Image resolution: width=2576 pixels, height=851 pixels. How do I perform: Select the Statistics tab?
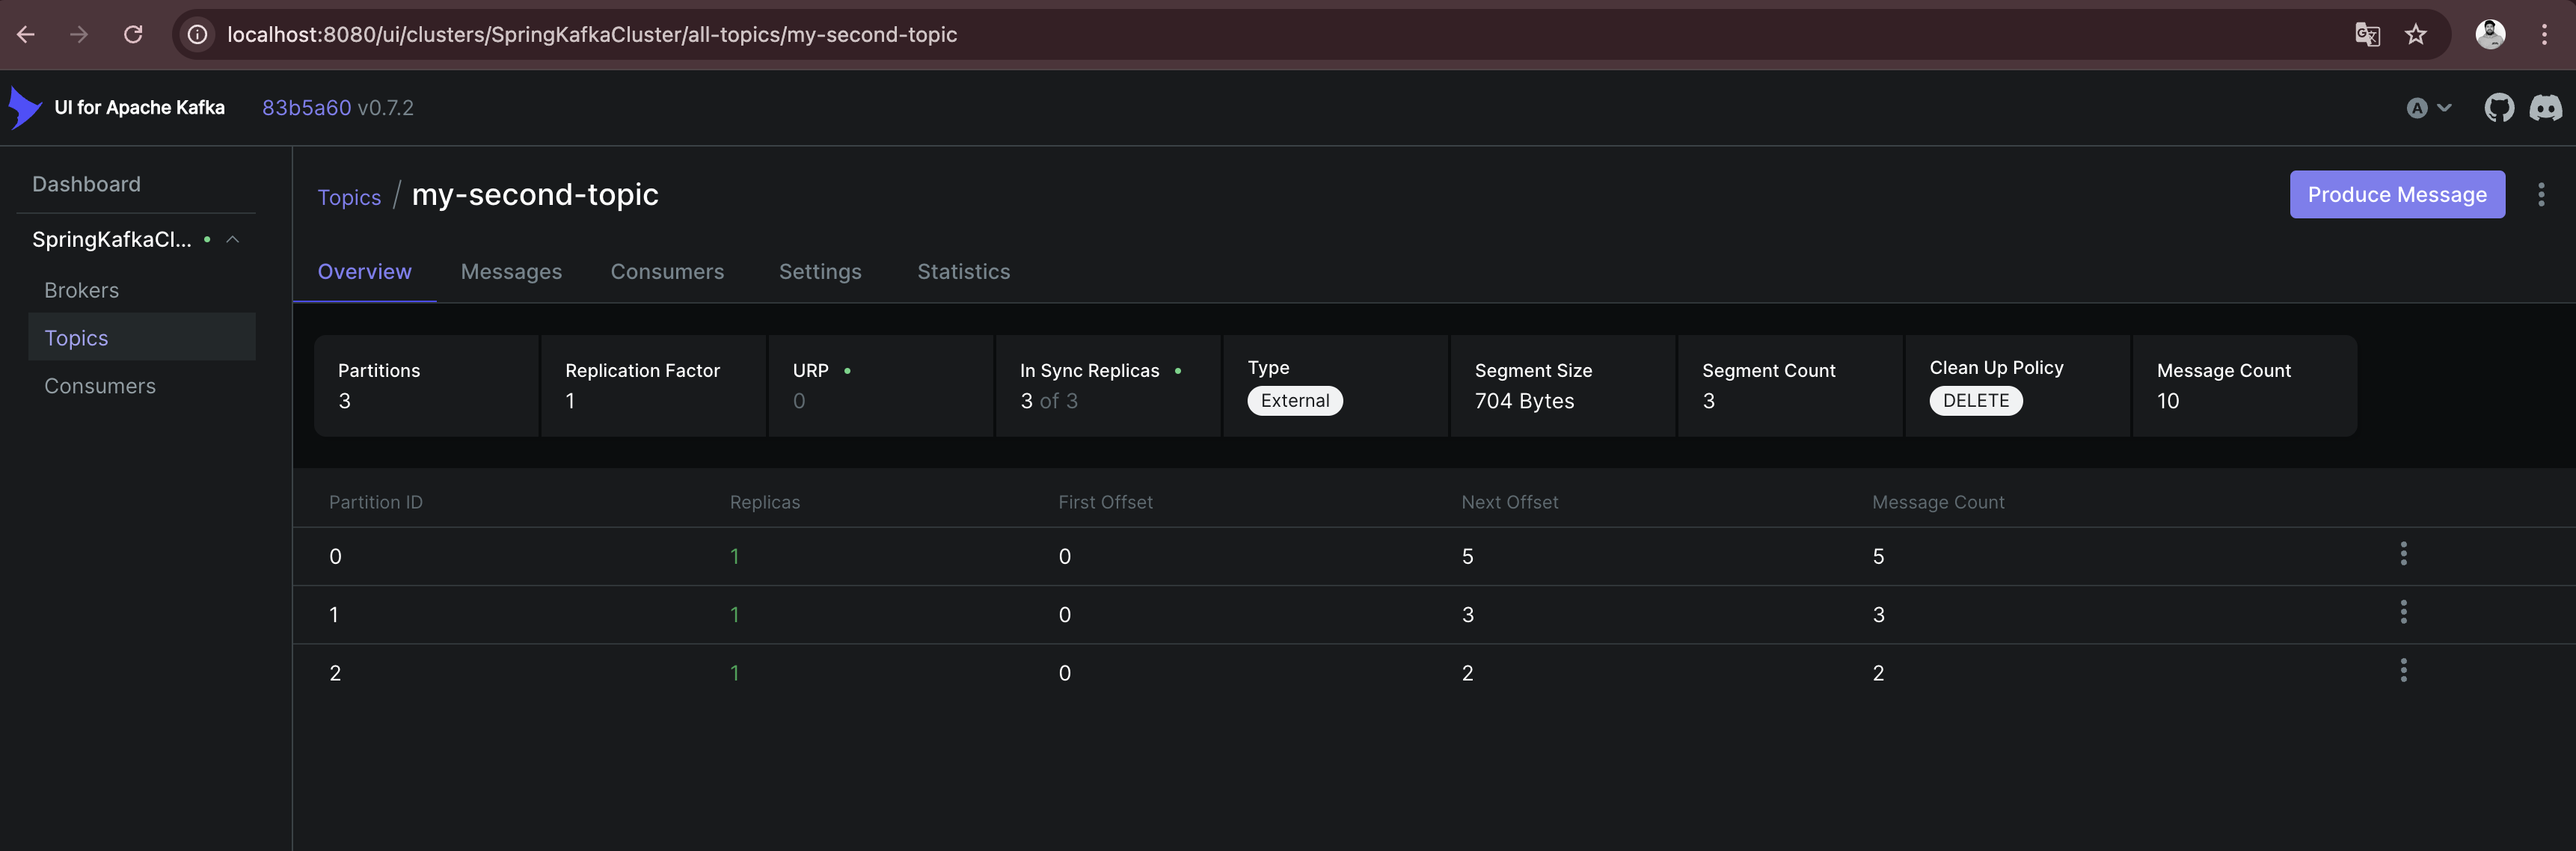point(963,271)
